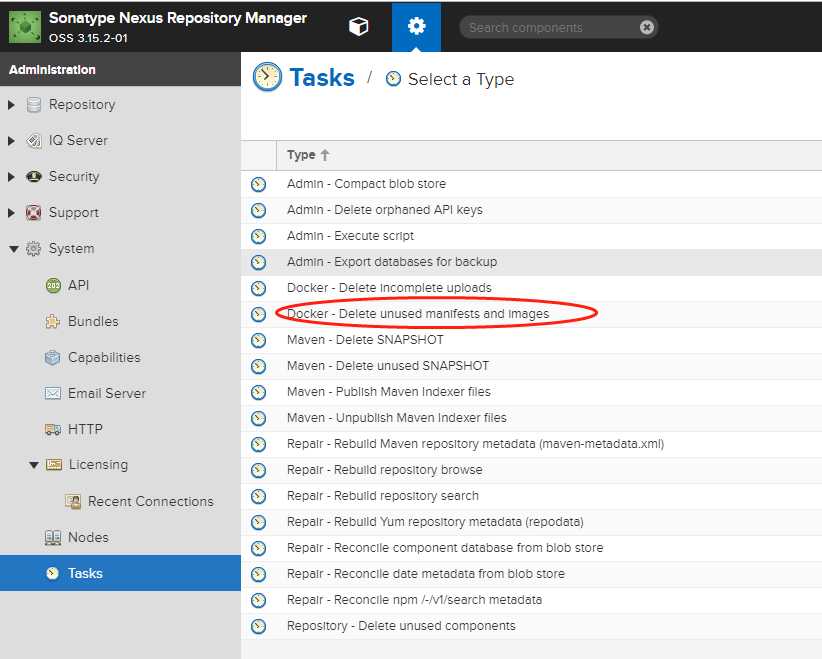Click the Browse cube icon in header
Viewport: 822px width, 659px height.
(358, 27)
